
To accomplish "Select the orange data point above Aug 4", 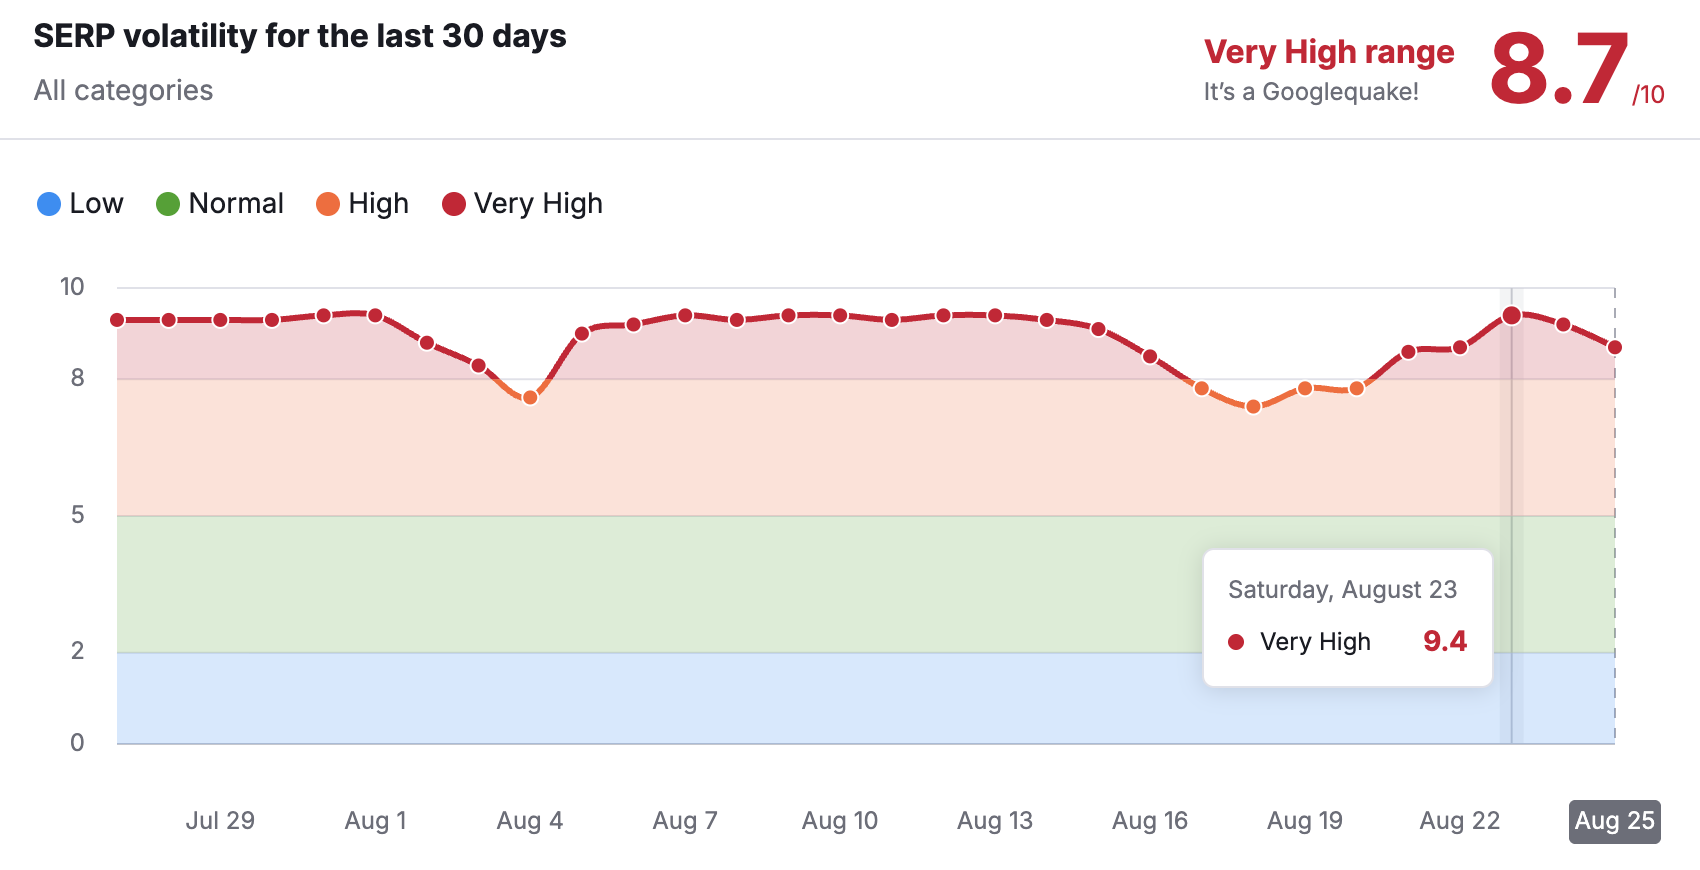I will 530,397.
